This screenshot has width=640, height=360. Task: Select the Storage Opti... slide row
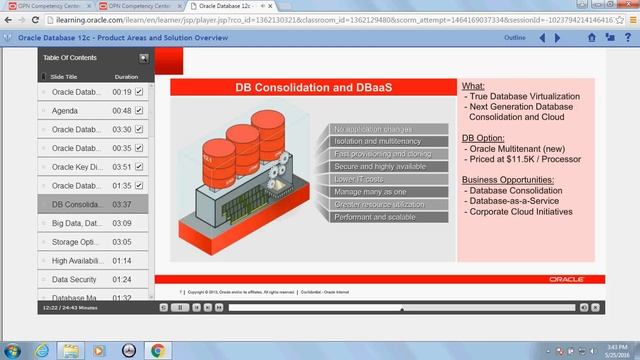click(93, 242)
